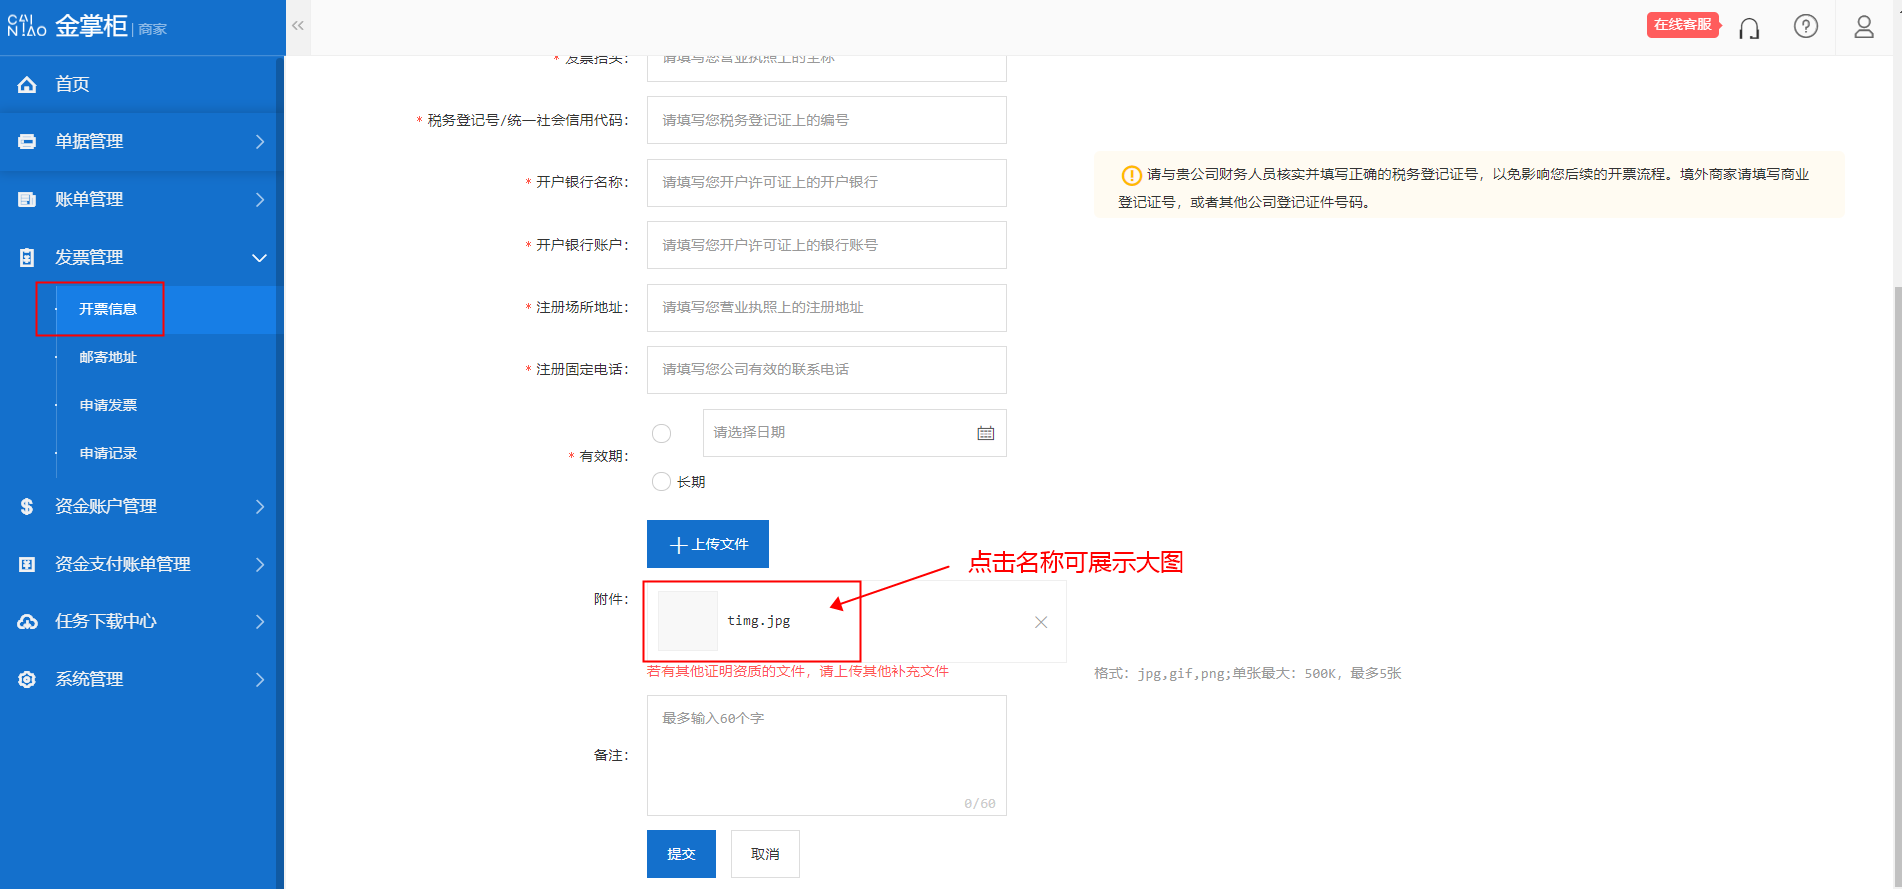Focus the 税务登记号 input field
The width and height of the screenshot is (1902, 889).
(x=827, y=120)
